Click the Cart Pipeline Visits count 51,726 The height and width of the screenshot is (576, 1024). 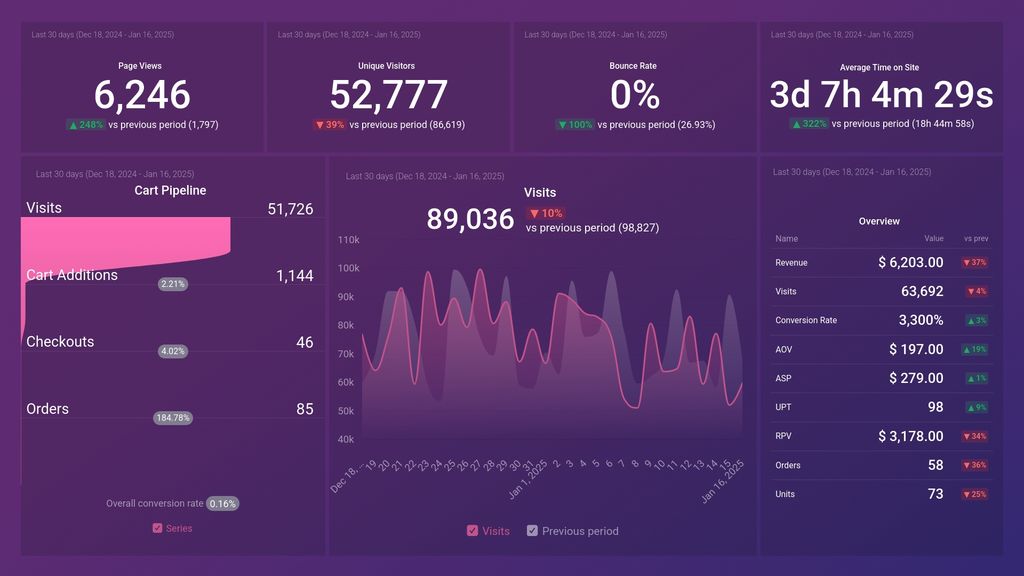[290, 209]
